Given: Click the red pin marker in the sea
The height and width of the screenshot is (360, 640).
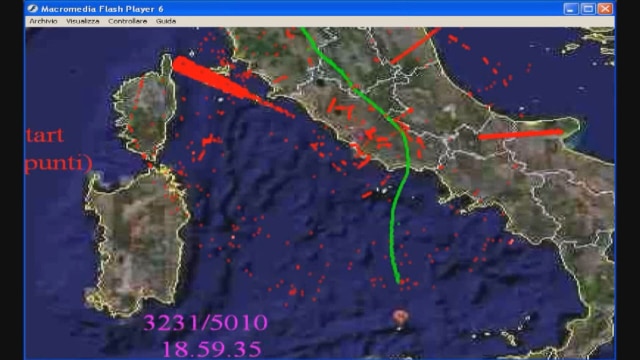Looking at the screenshot, I should pos(400,318).
